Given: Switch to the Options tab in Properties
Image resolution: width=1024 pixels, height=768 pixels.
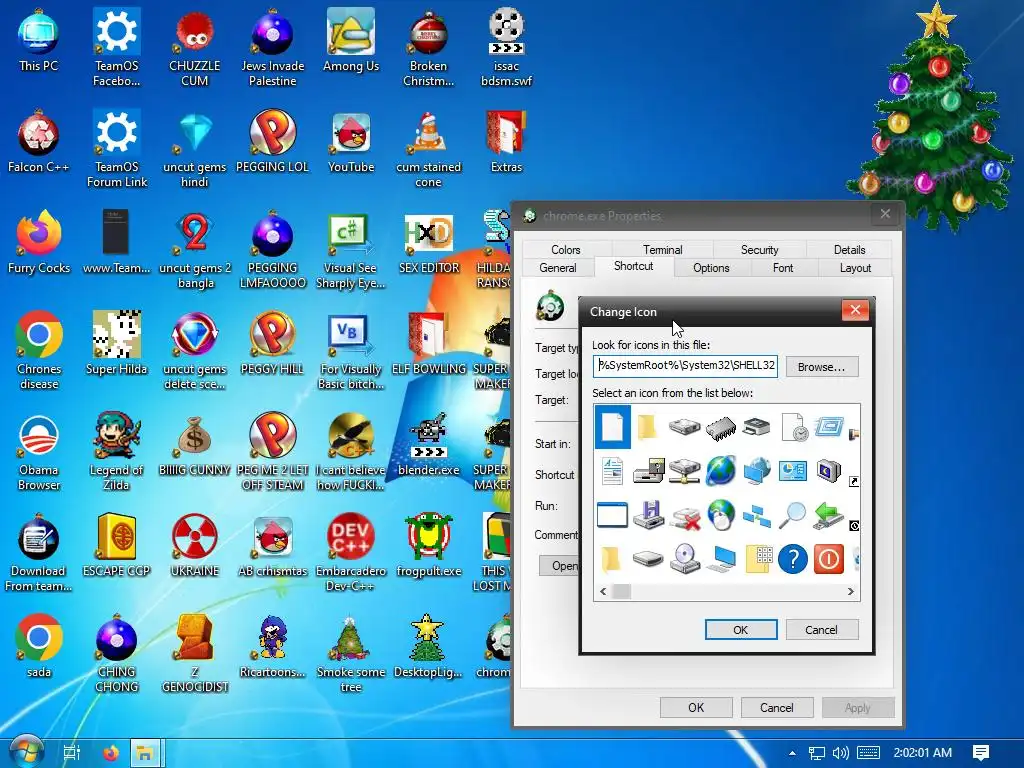Looking at the screenshot, I should pos(711,268).
